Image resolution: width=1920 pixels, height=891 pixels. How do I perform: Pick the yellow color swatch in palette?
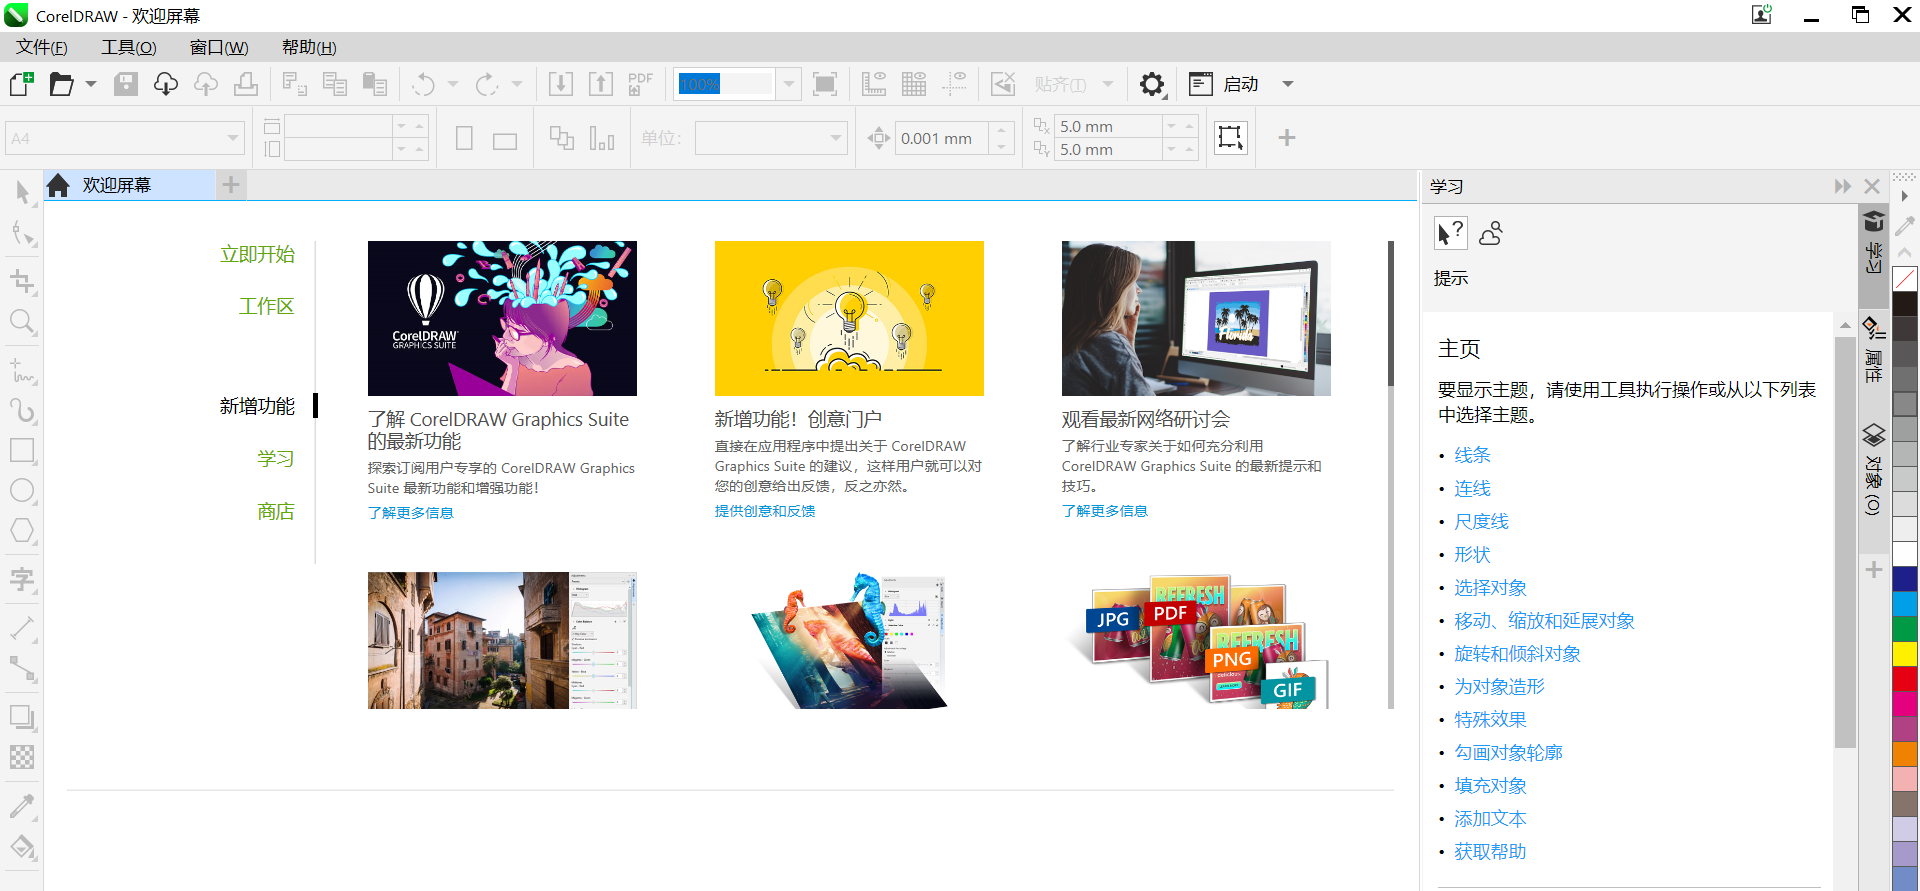[1905, 653]
